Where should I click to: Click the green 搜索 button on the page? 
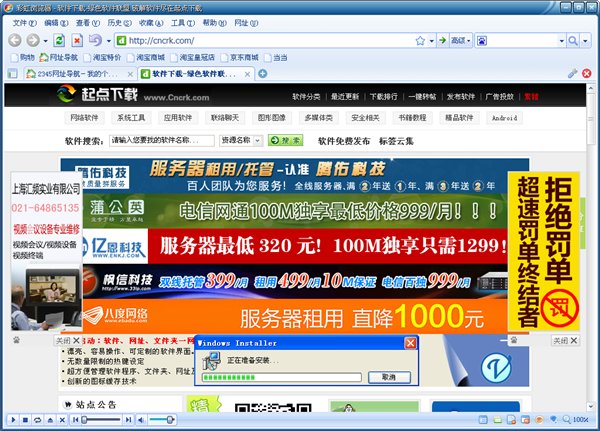285,140
